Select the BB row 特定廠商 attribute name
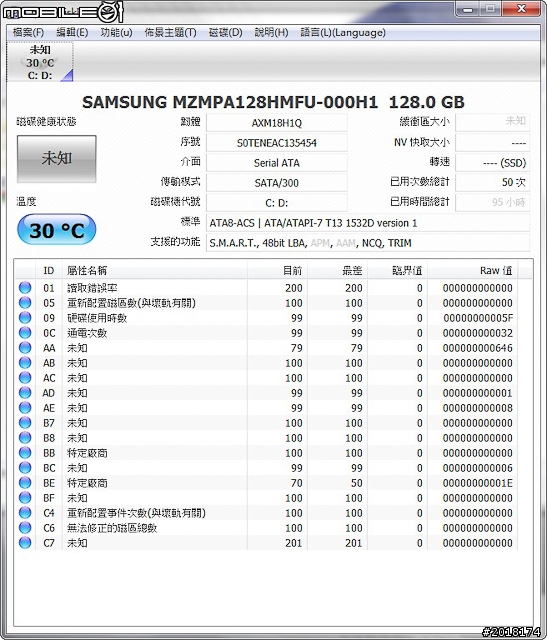 [87, 453]
